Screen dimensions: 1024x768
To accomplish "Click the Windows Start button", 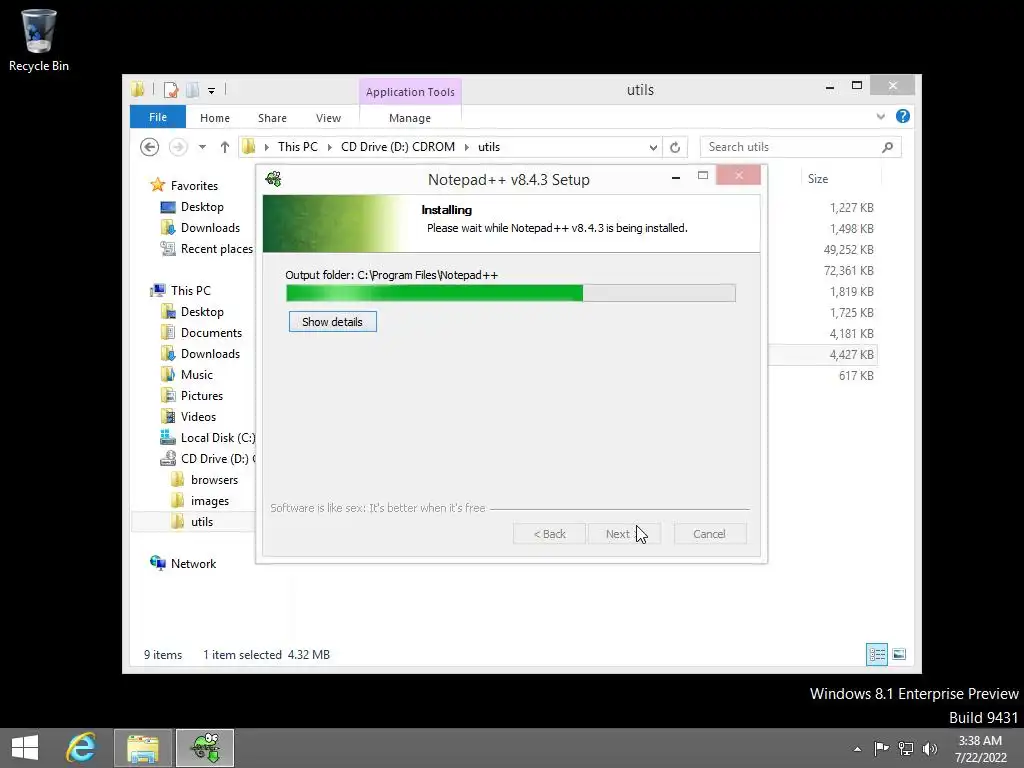I will pyautogui.click(x=25, y=748).
